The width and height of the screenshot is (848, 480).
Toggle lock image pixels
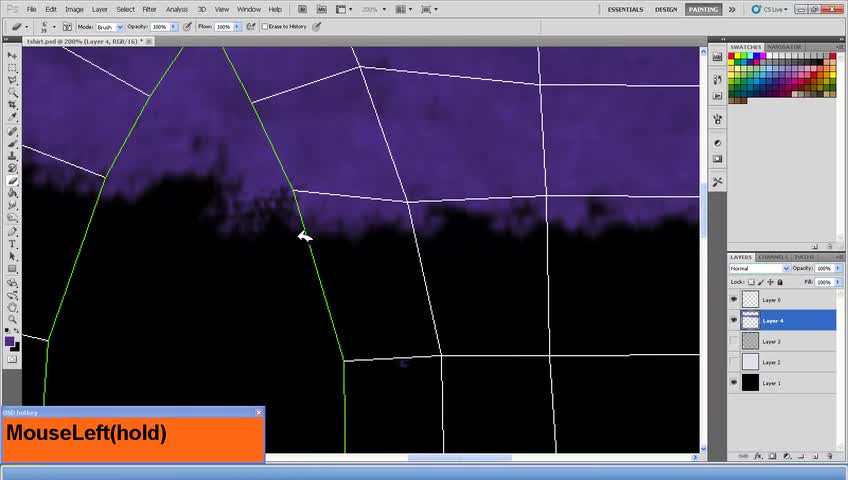tap(761, 282)
